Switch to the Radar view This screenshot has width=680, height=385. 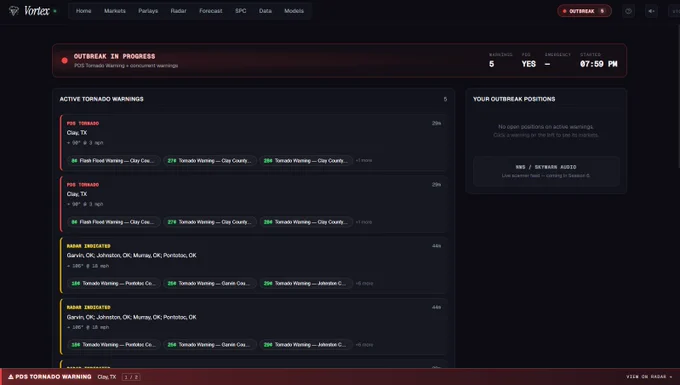pyautogui.click(x=178, y=11)
